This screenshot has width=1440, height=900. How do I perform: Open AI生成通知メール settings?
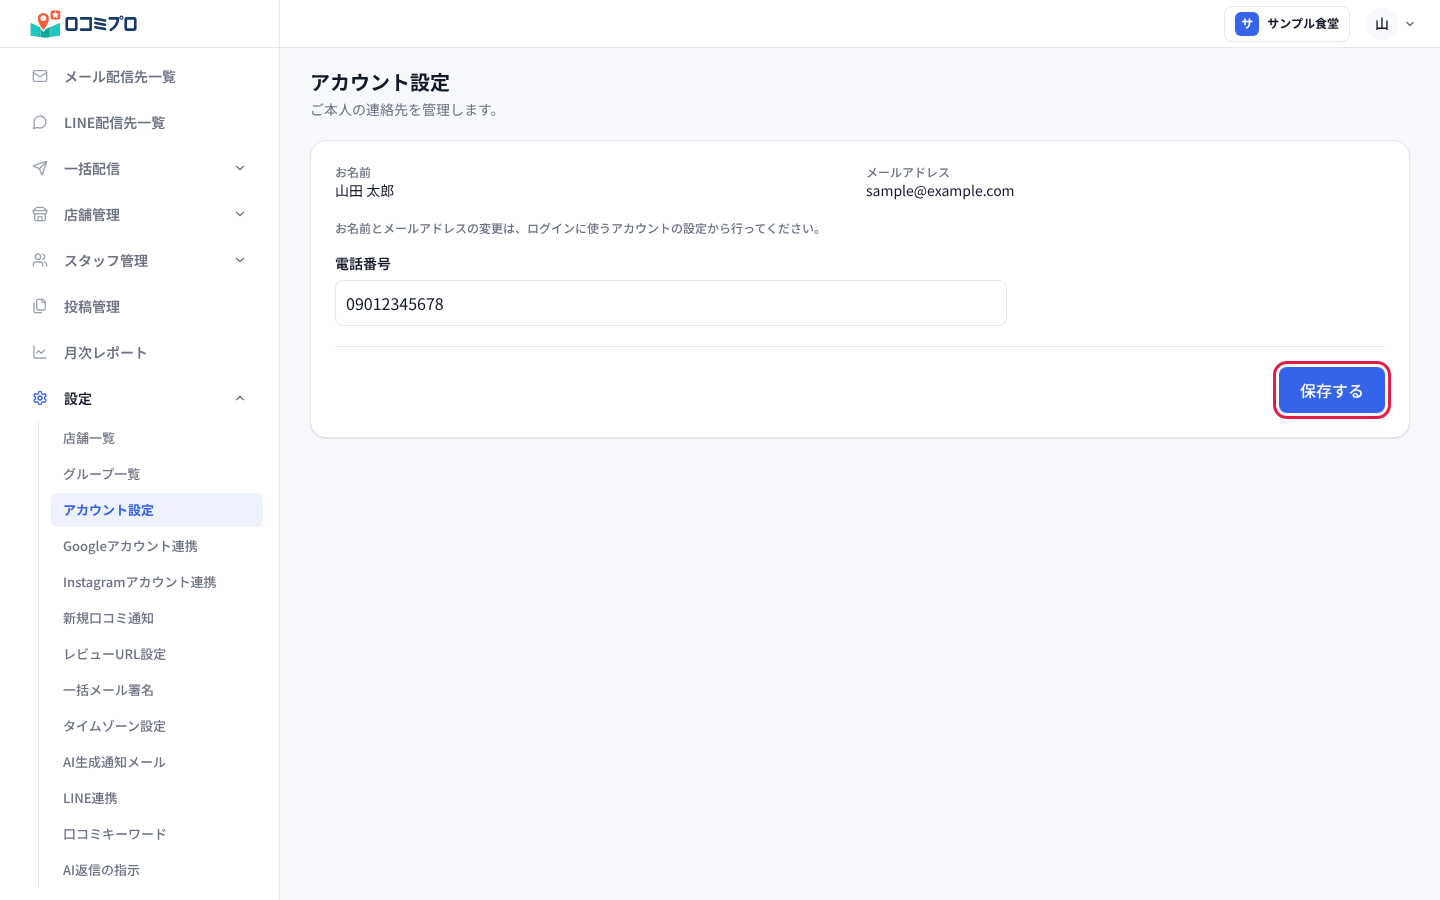[157, 762]
